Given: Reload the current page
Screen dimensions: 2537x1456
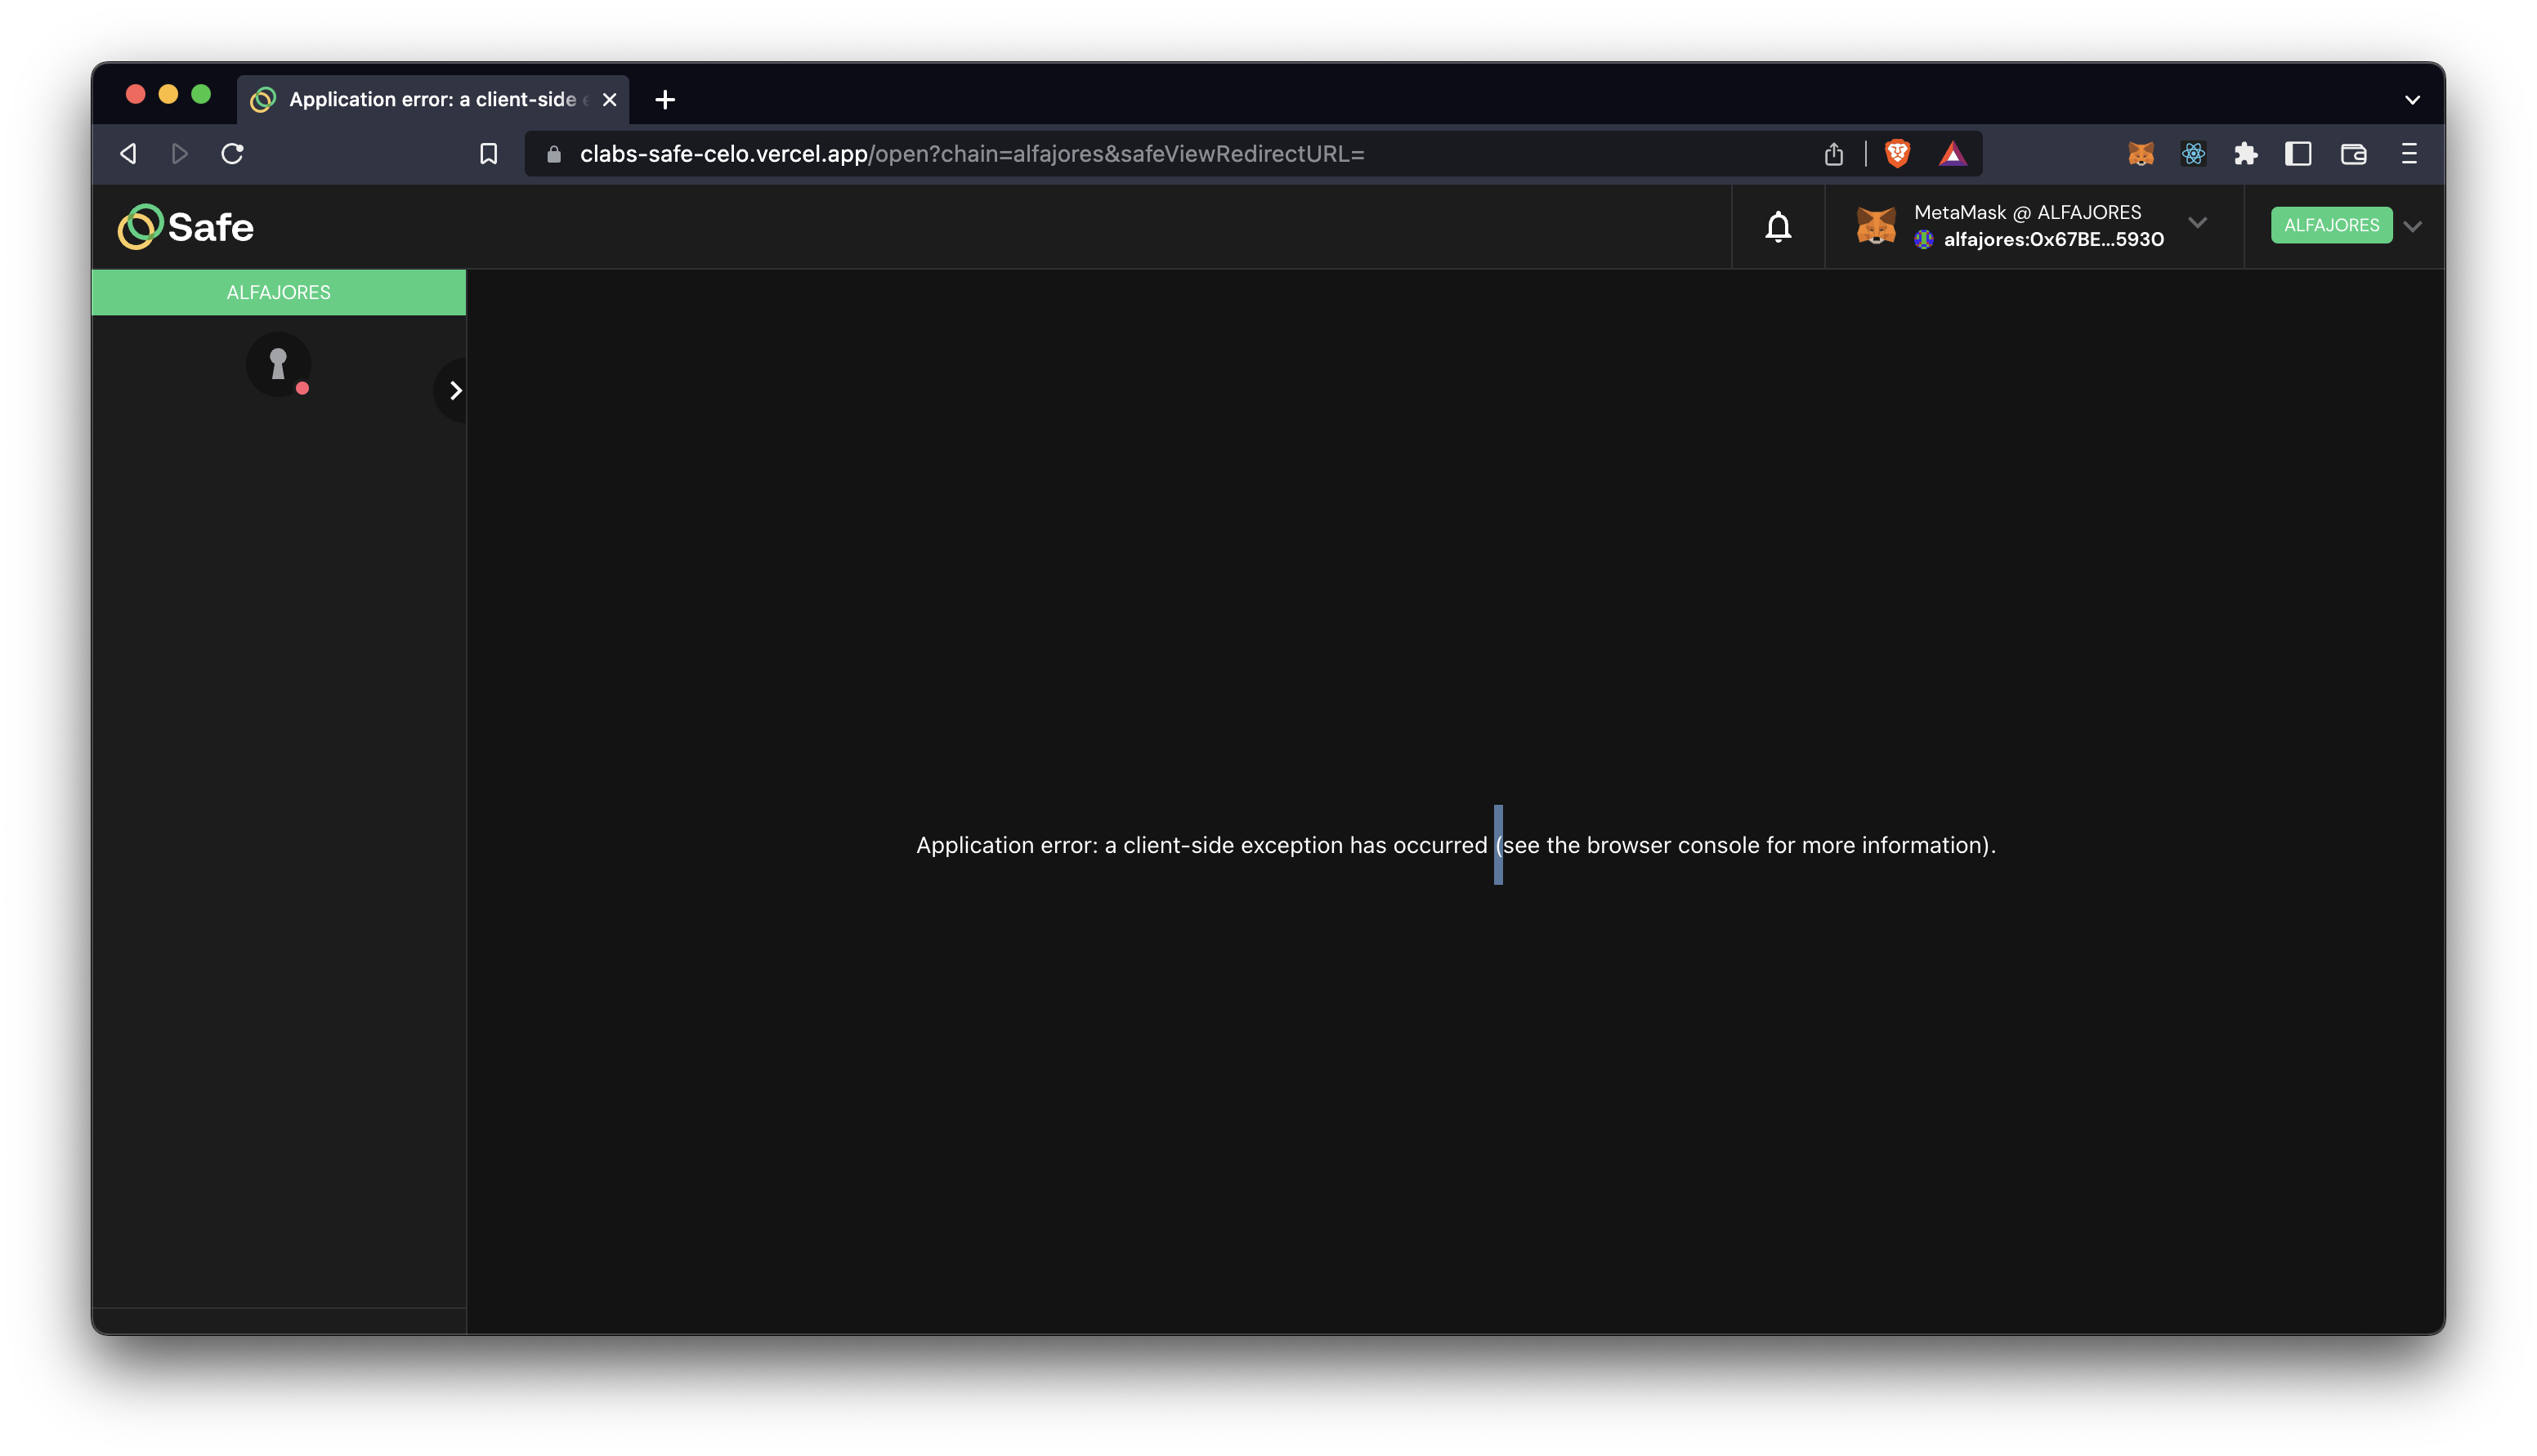Looking at the screenshot, I should coord(232,153).
